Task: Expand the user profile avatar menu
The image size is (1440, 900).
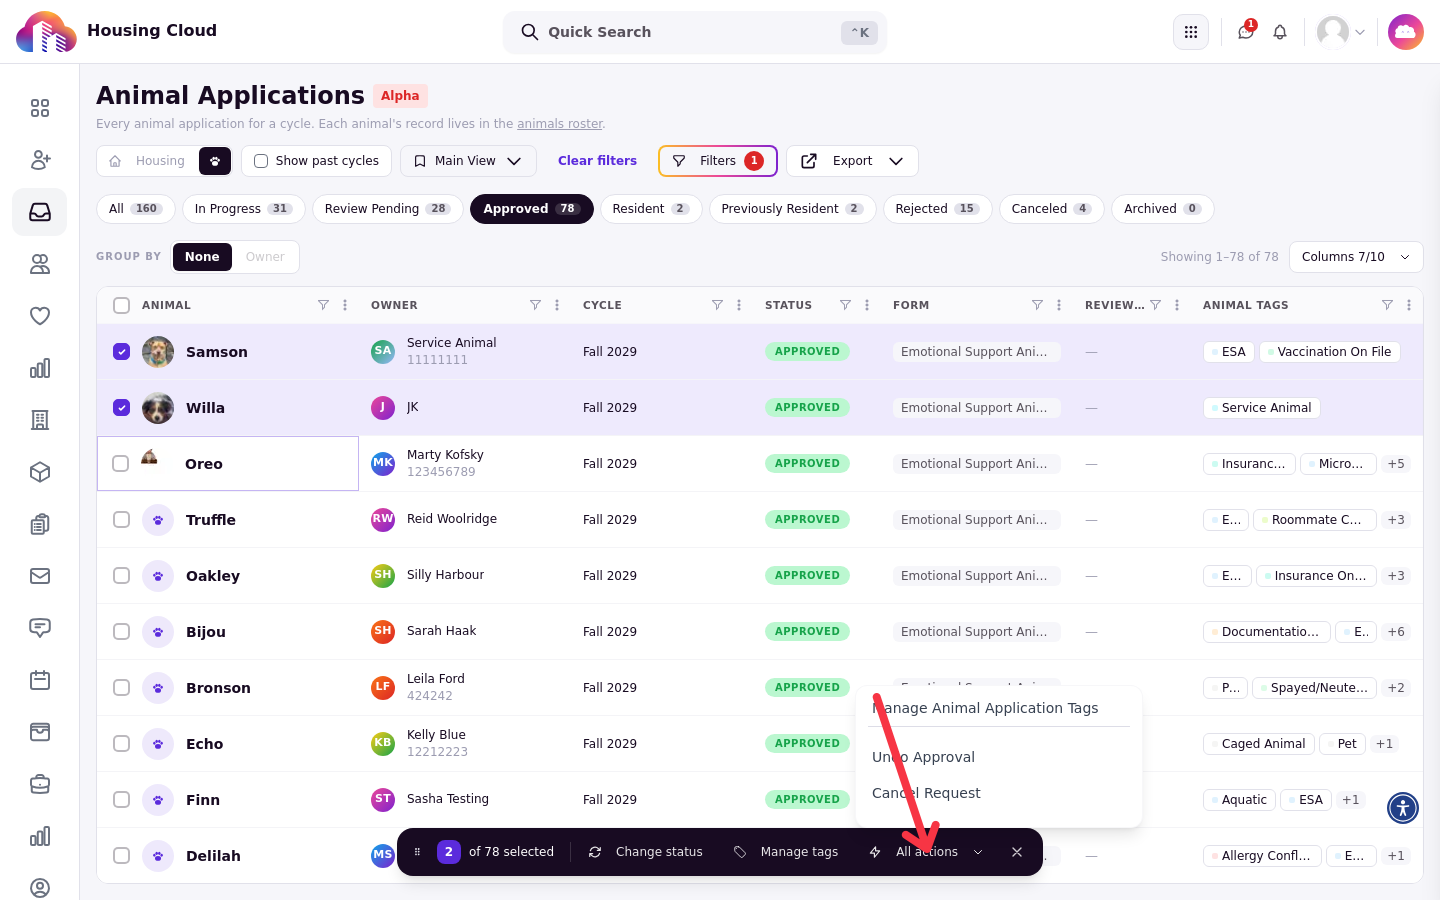Action: [1341, 32]
